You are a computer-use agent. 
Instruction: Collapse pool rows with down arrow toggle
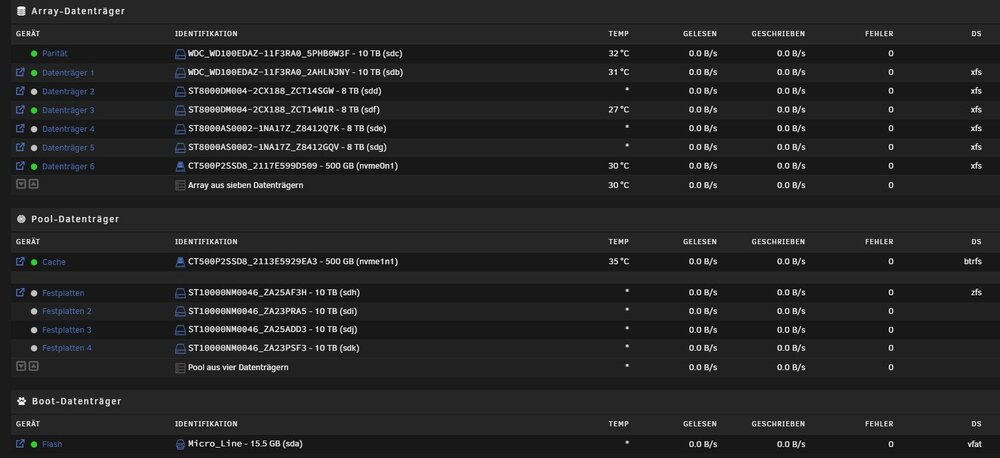pyautogui.click(x=21, y=366)
